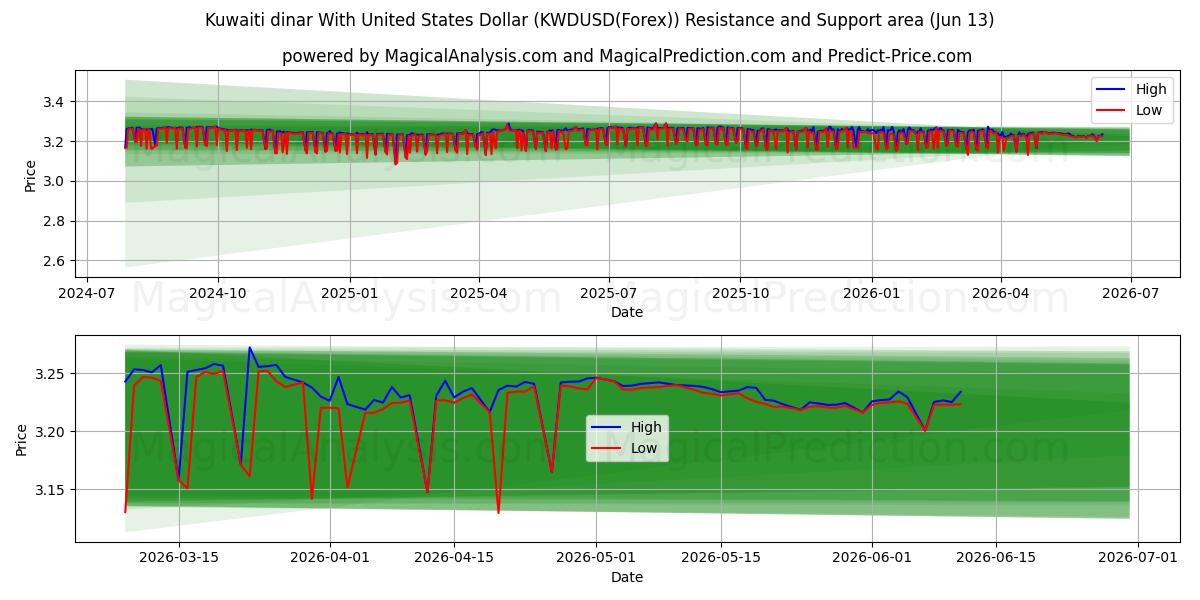Image resolution: width=1200 pixels, height=600 pixels.
Task: Click the 2025-01 tick label
Action: coord(349,295)
